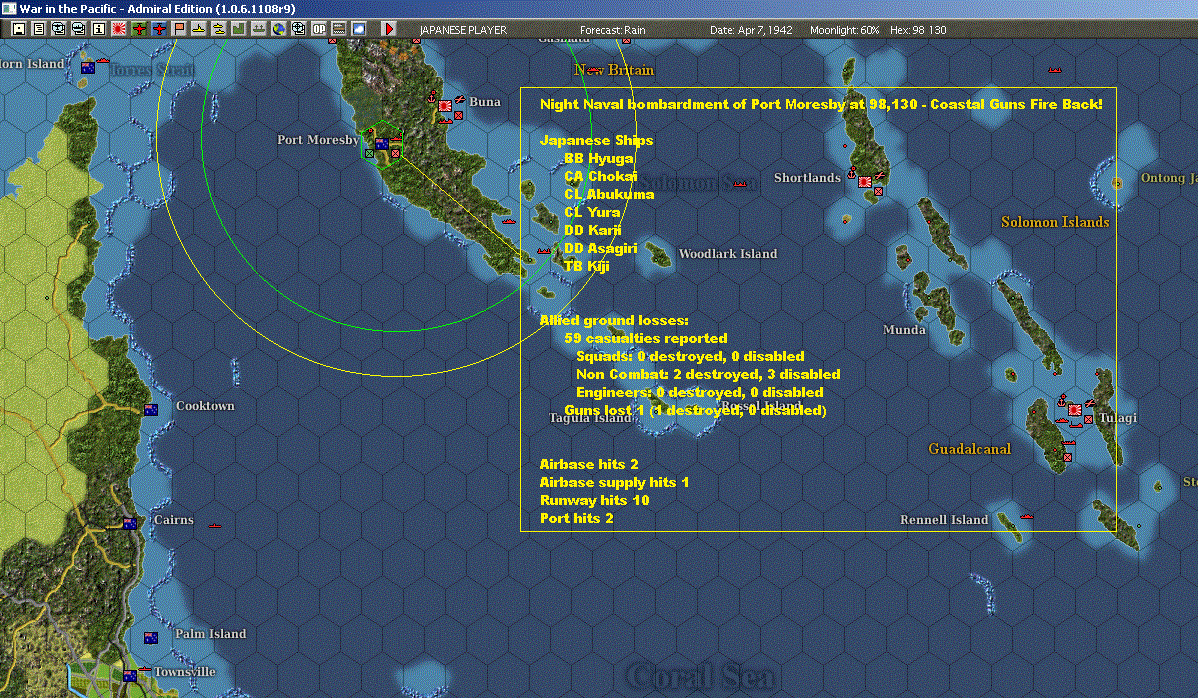Screen dimensions: 1198x698
Task: Select the Australian flag at Cooktown
Action: pos(151,409)
